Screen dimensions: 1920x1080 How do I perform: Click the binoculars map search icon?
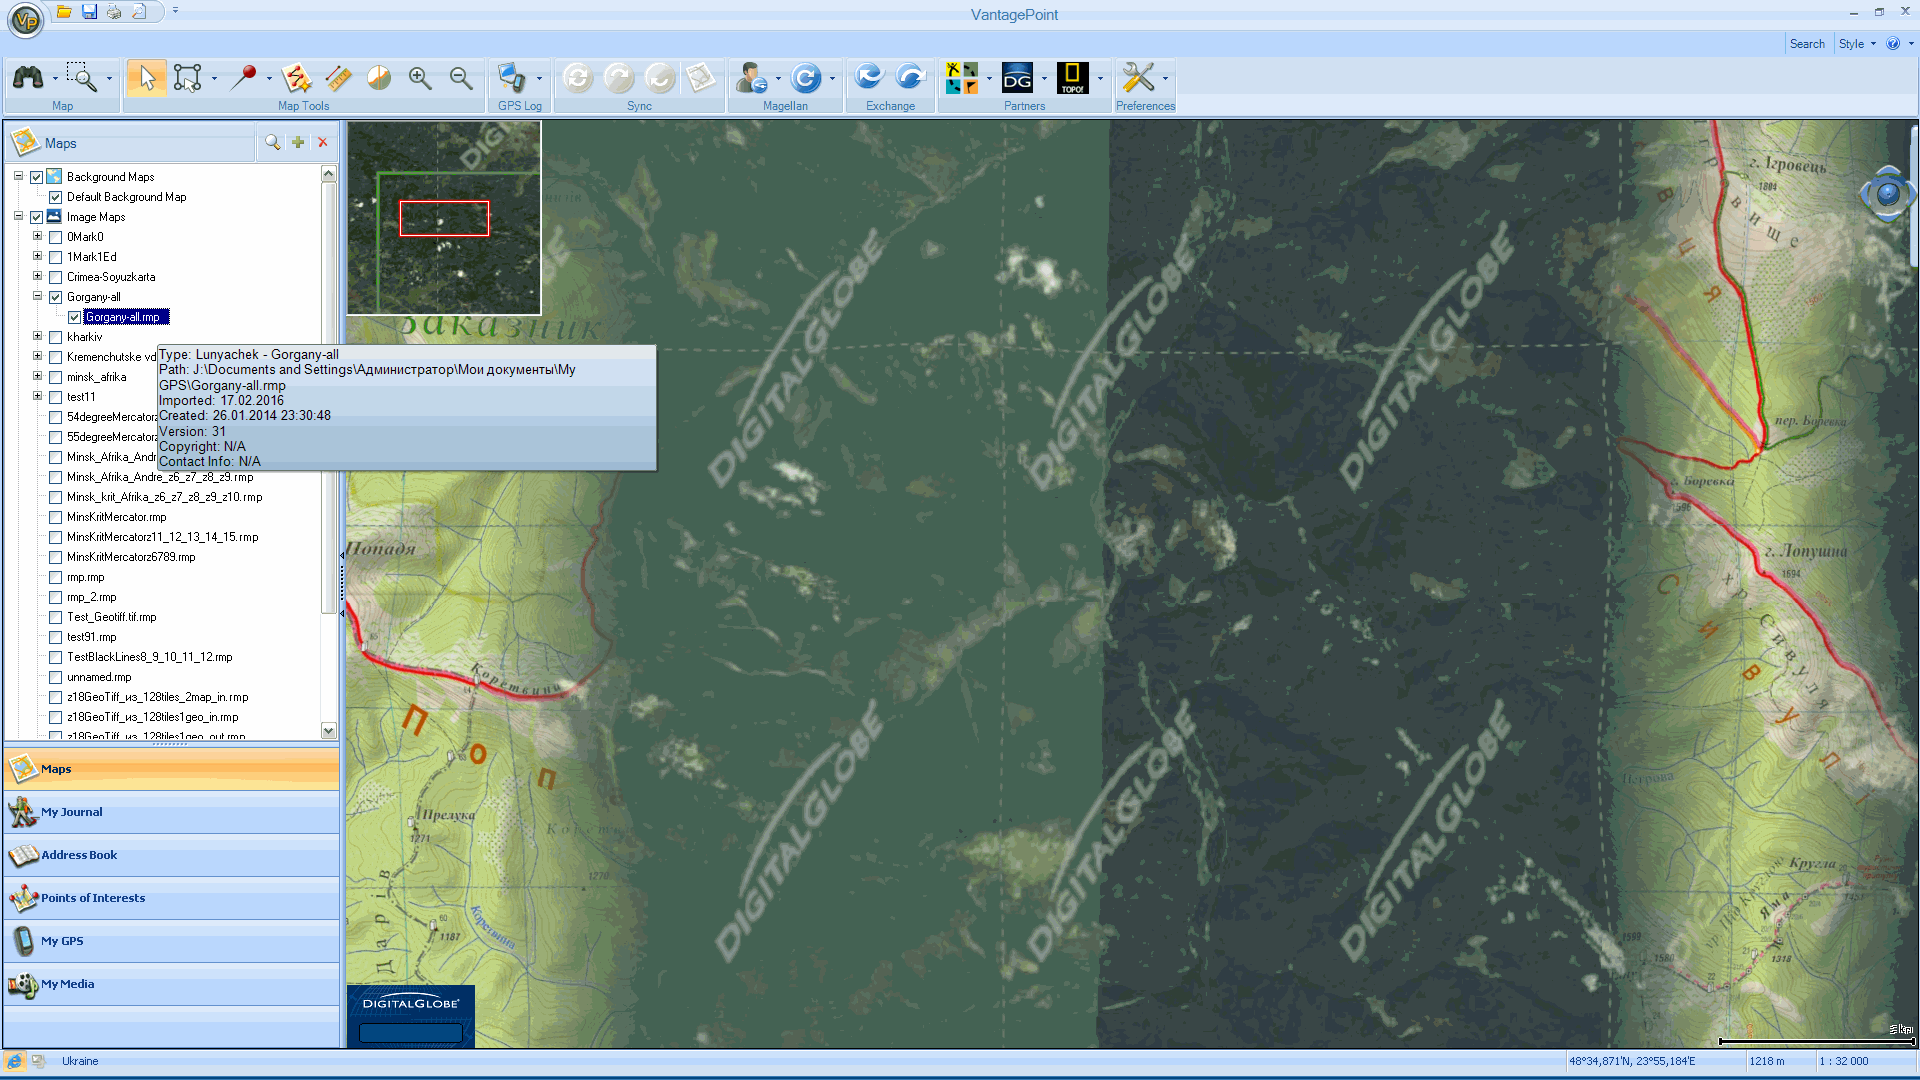[28, 78]
